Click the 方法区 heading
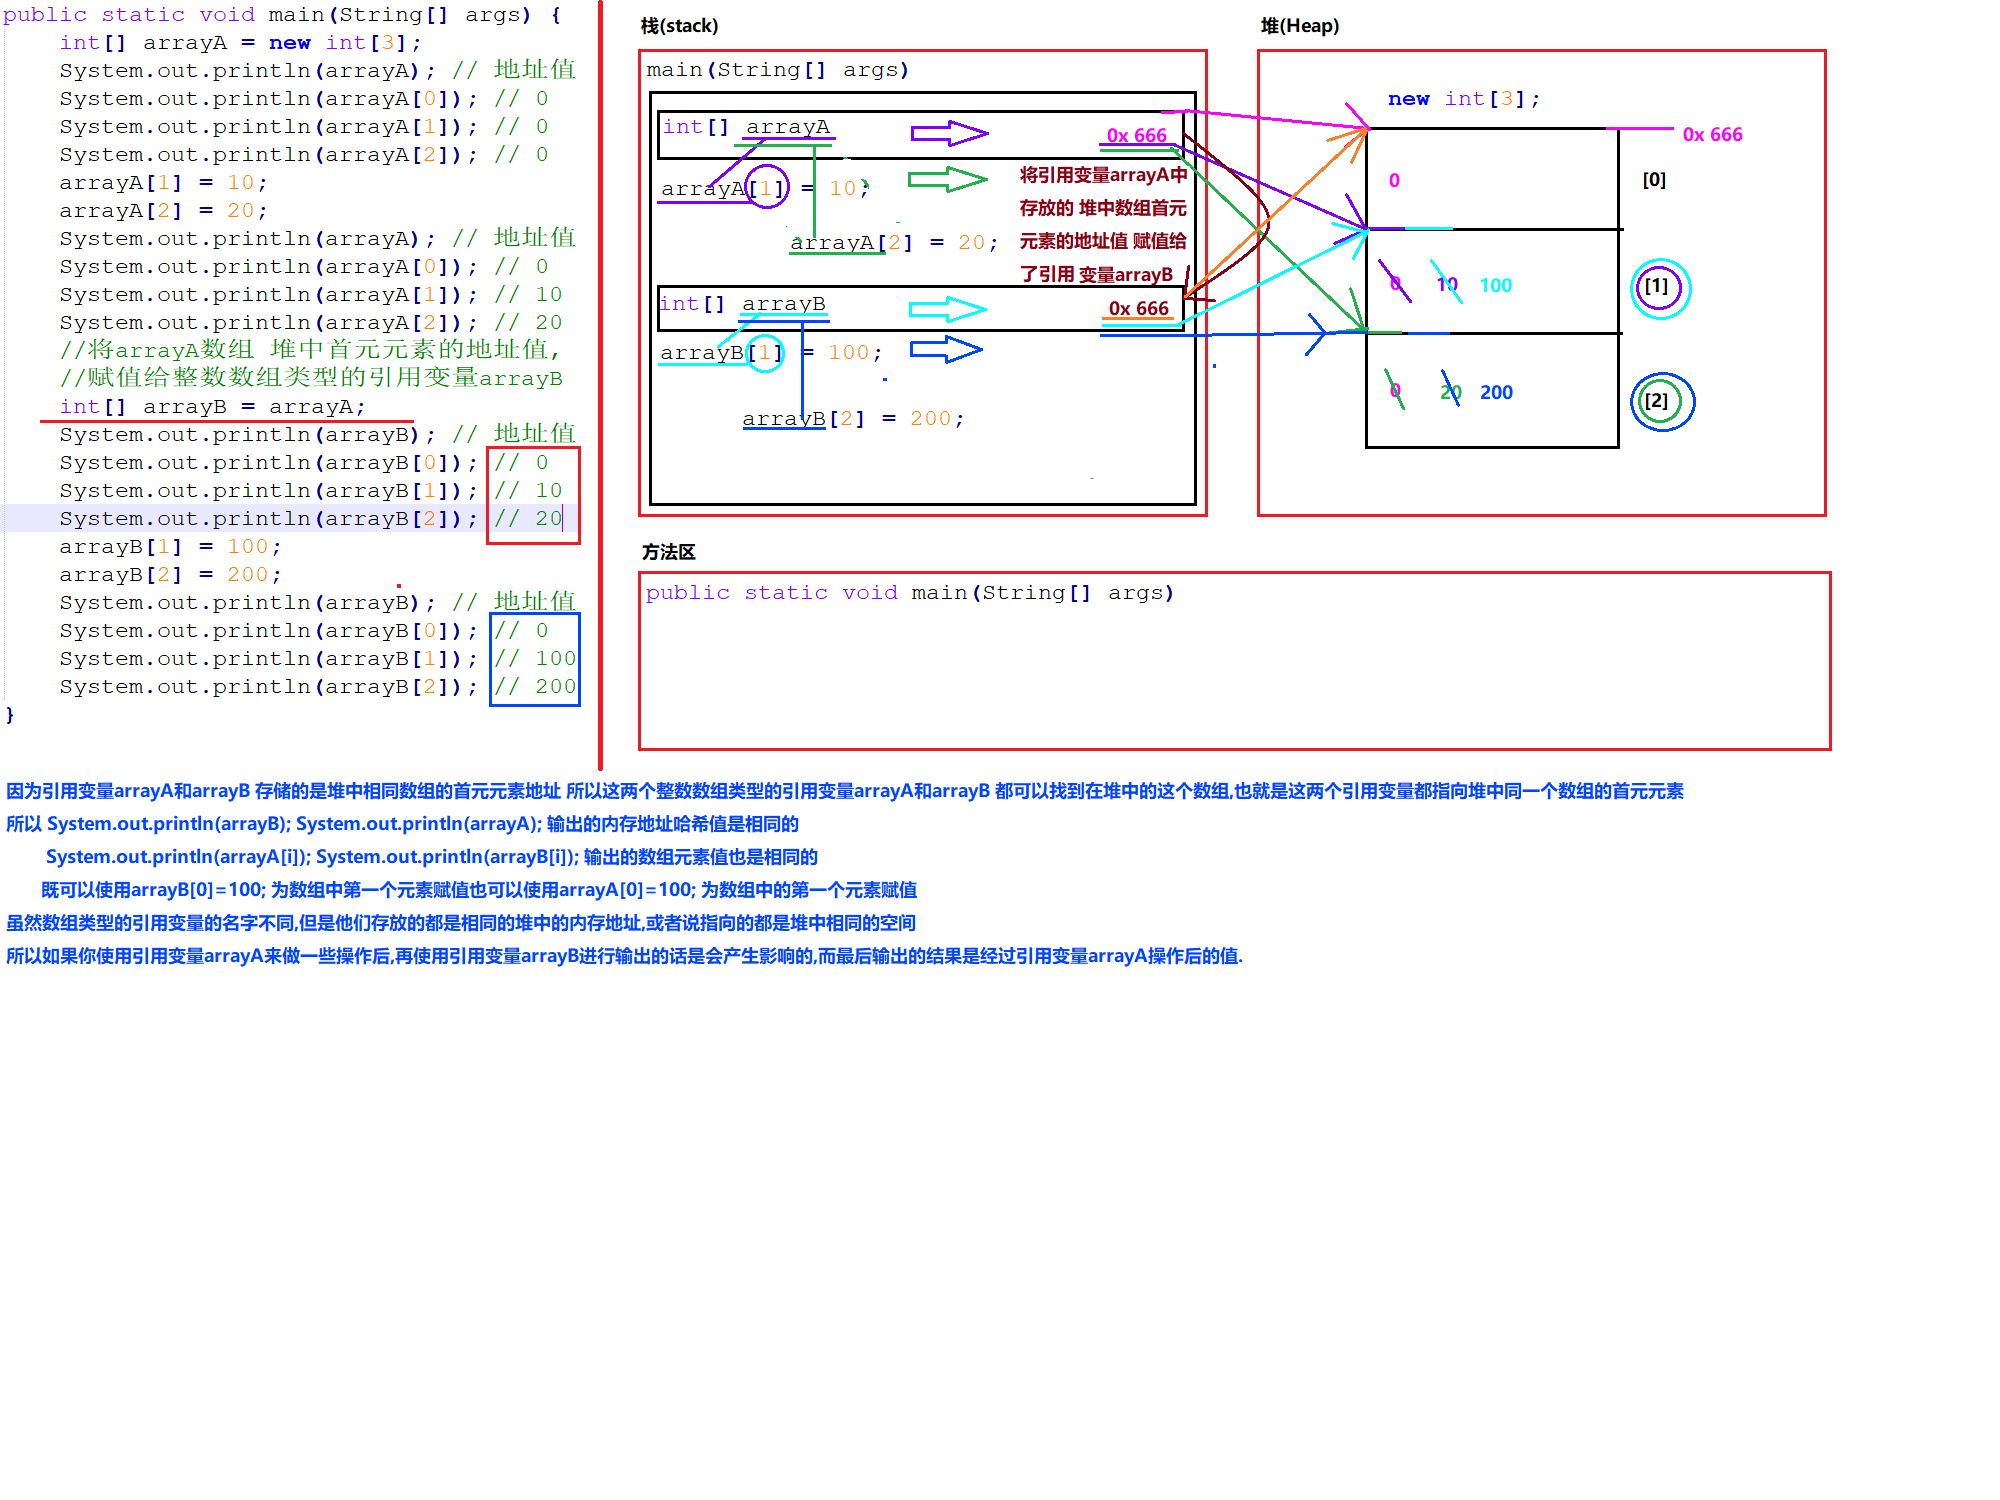This screenshot has width=2000, height=1500. click(x=668, y=552)
